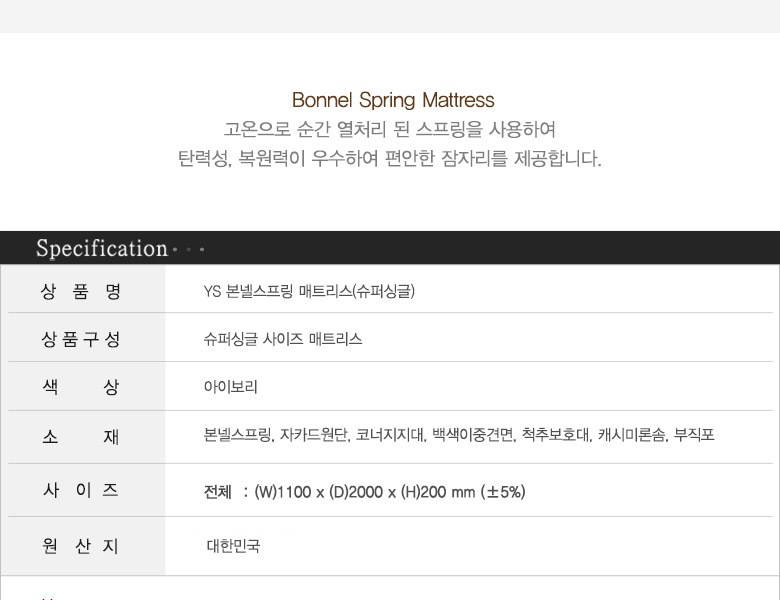780x600 pixels.
Task: Click 백색이중견면 in the materials list
Action: pos(472,436)
